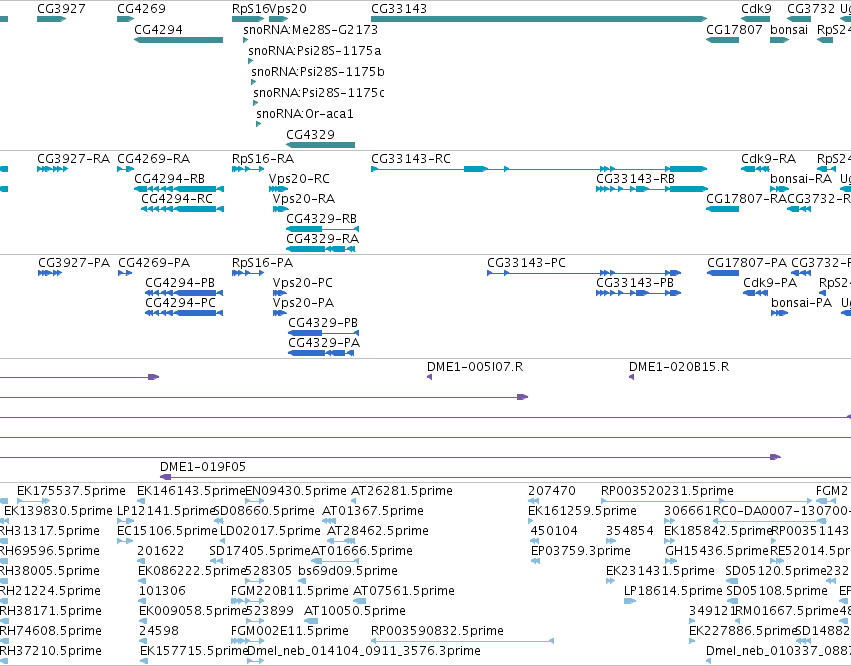Click the EK146143.5prime EST label
The width and height of the screenshot is (851, 666).
click(x=191, y=491)
